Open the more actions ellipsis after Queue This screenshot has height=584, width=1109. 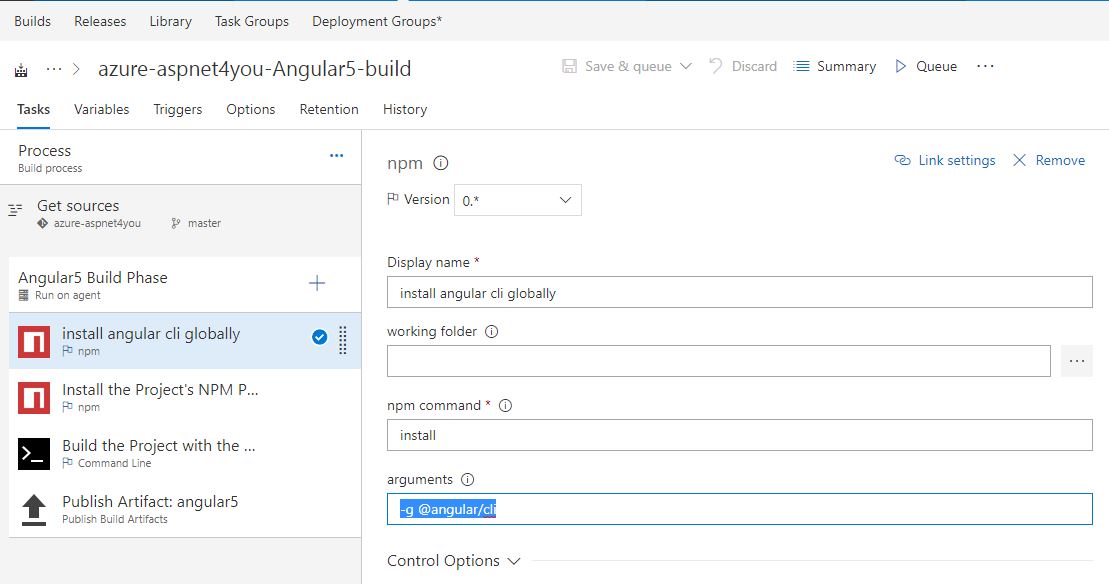(985, 66)
